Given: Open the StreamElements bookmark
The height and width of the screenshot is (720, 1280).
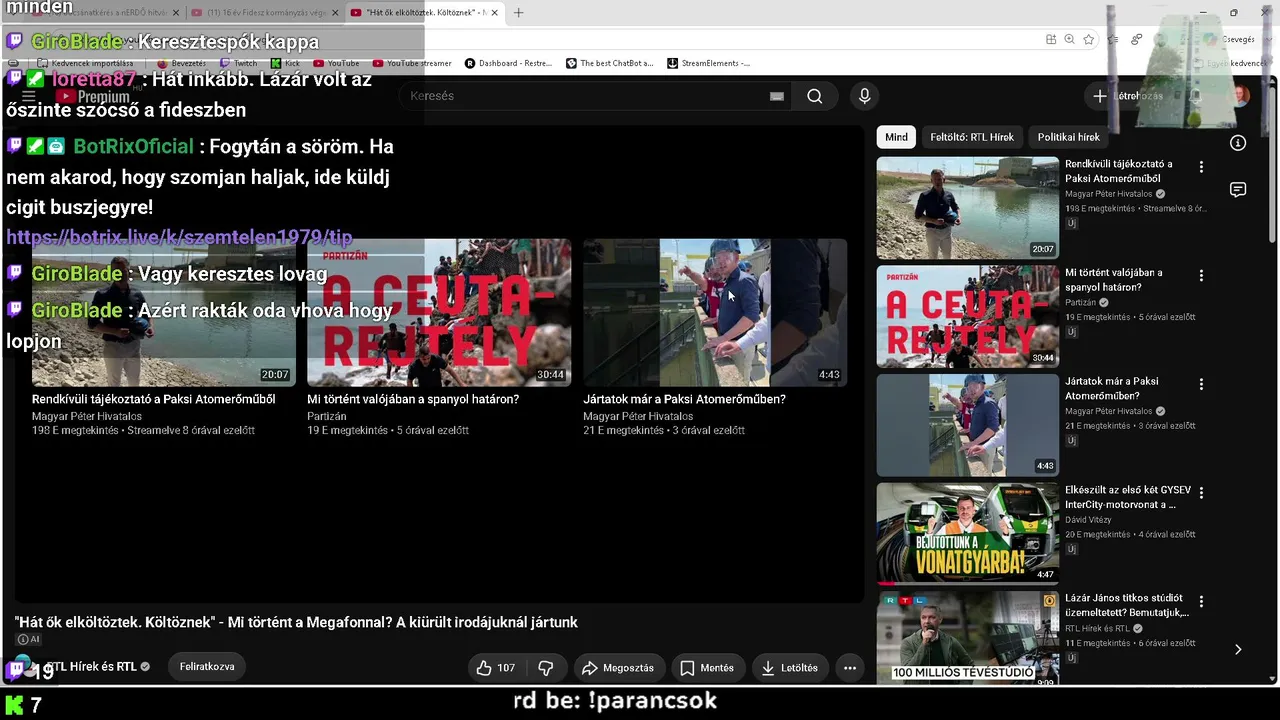Looking at the screenshot, I should tap(709, 63).
